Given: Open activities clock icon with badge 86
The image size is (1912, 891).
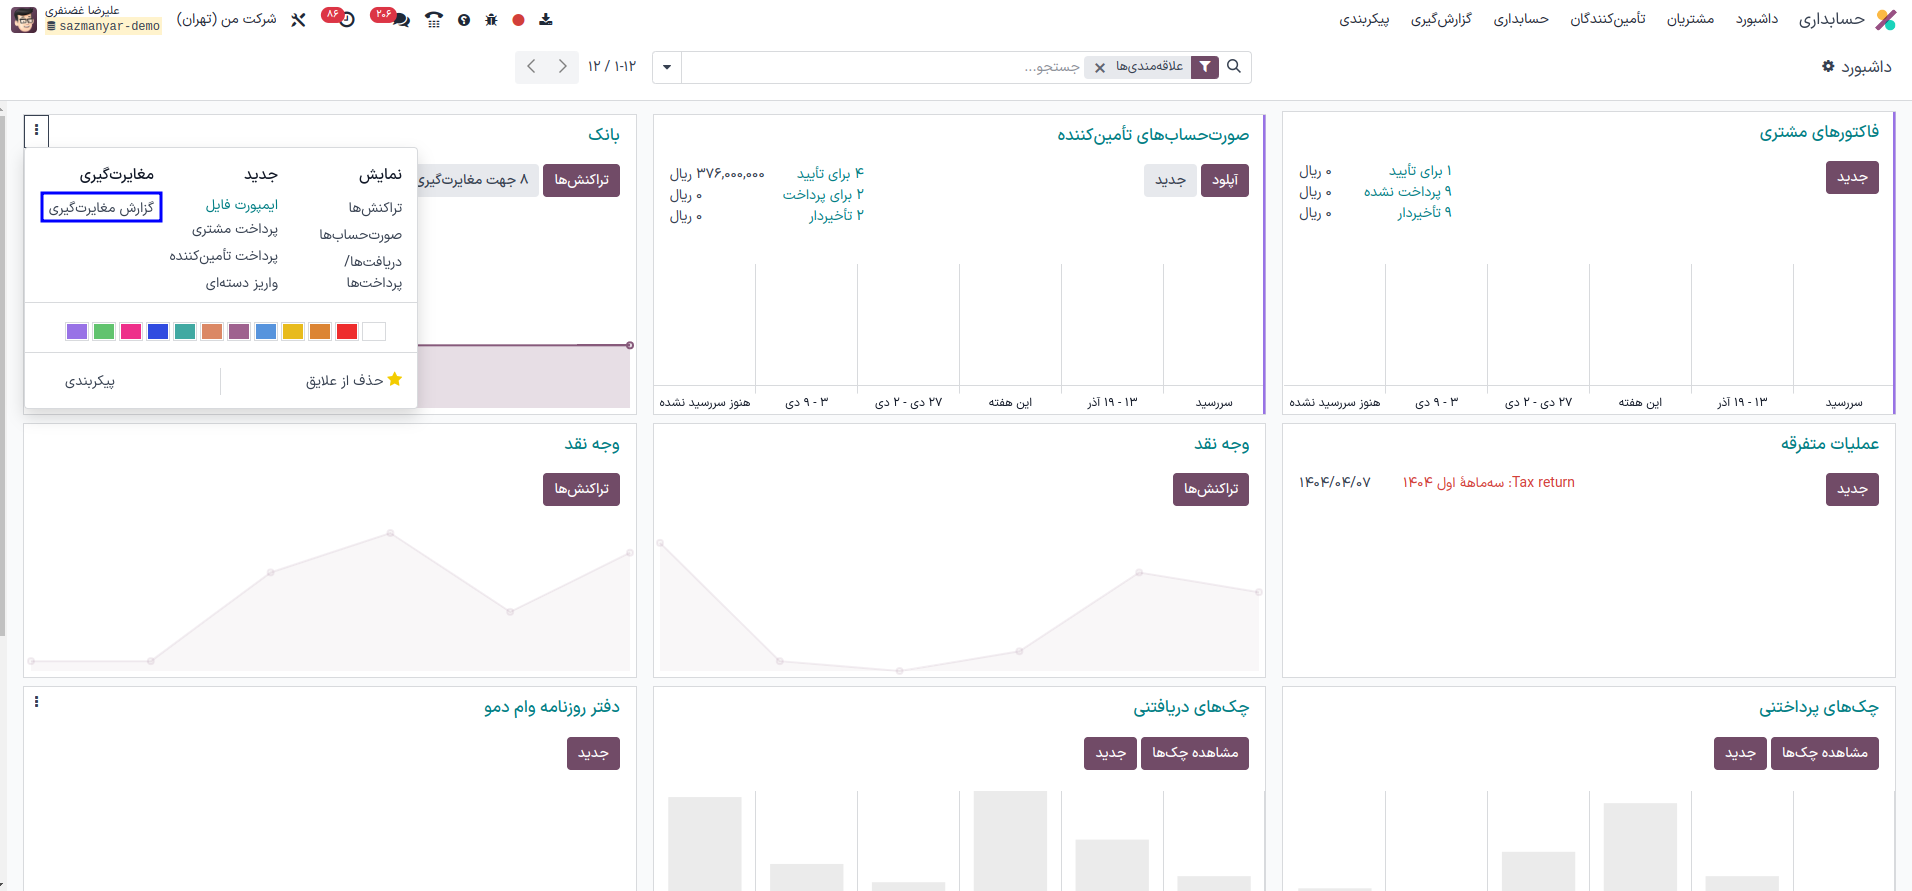Looking at the screenshot, I should [x=346, y=20].
